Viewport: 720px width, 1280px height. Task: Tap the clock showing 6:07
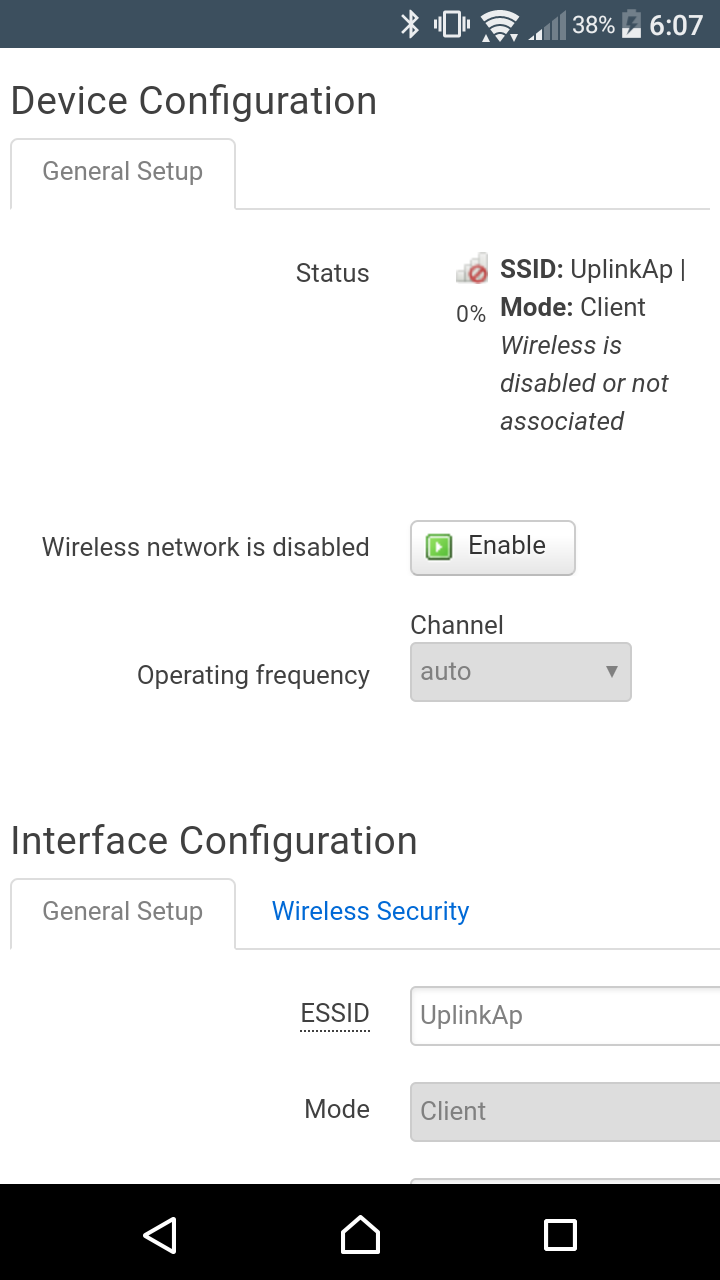(677, 25)
